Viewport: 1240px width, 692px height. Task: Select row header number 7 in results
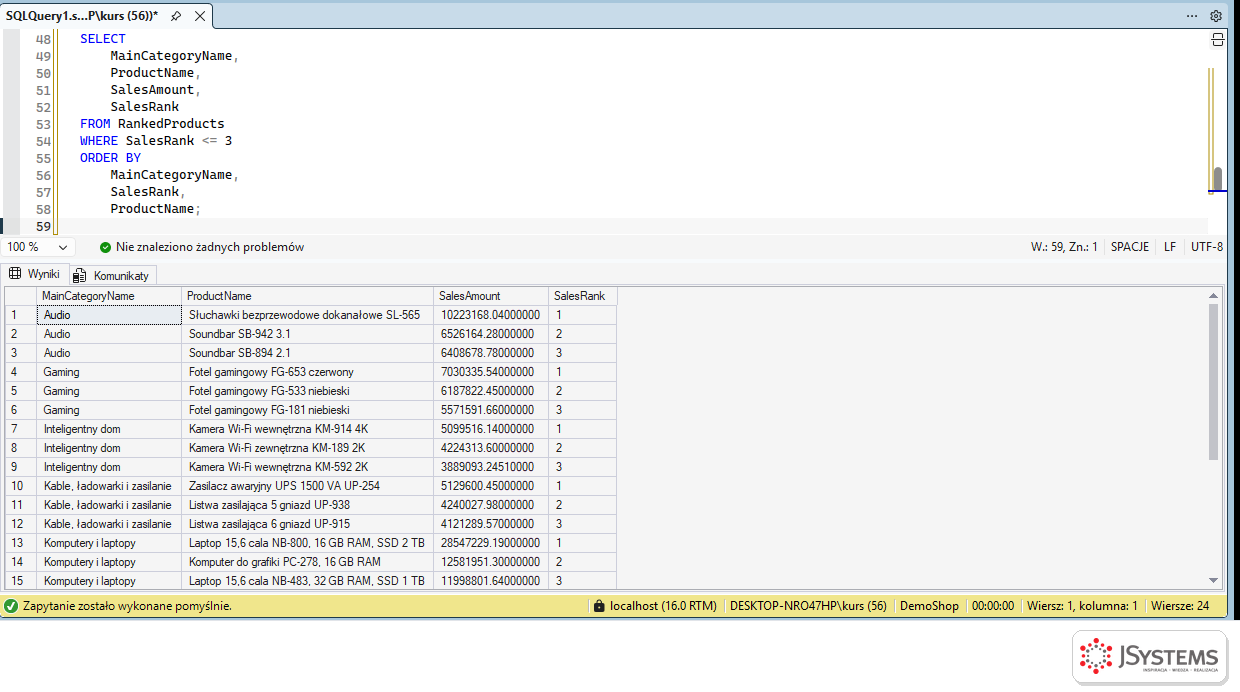[21, 429]
